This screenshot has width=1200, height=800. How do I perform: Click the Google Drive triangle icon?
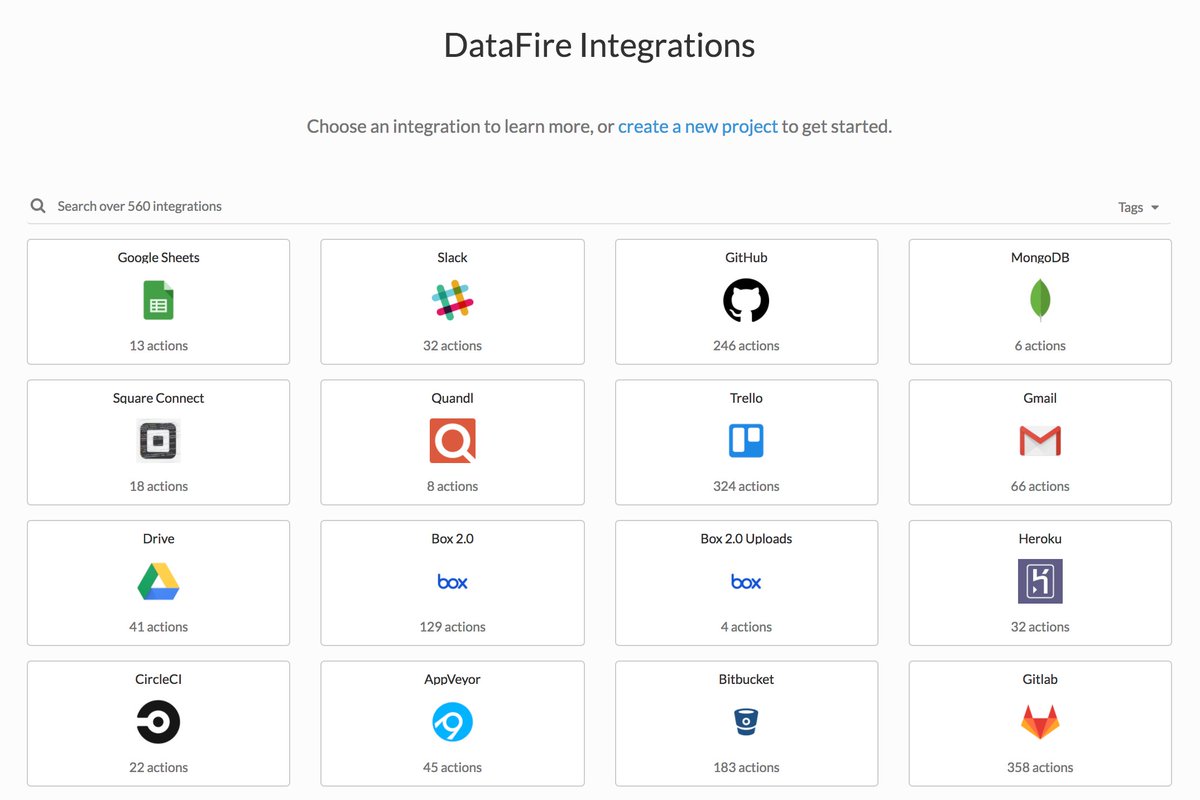158,582
